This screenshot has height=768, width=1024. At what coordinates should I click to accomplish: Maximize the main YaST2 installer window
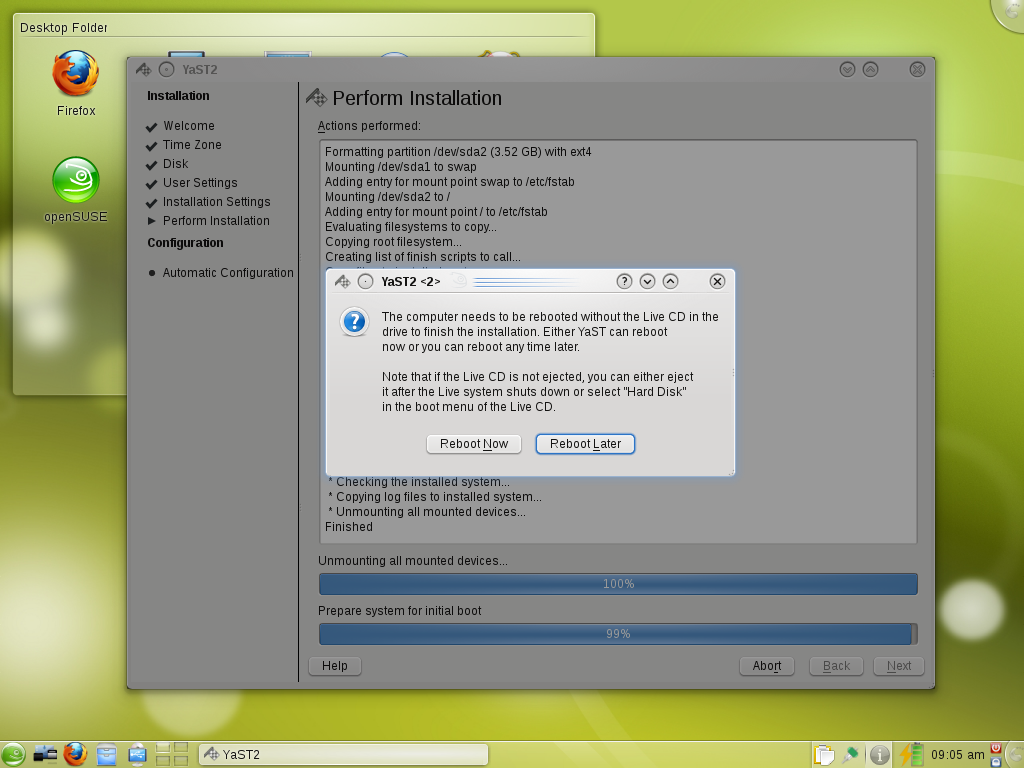[x=871, y=70]
